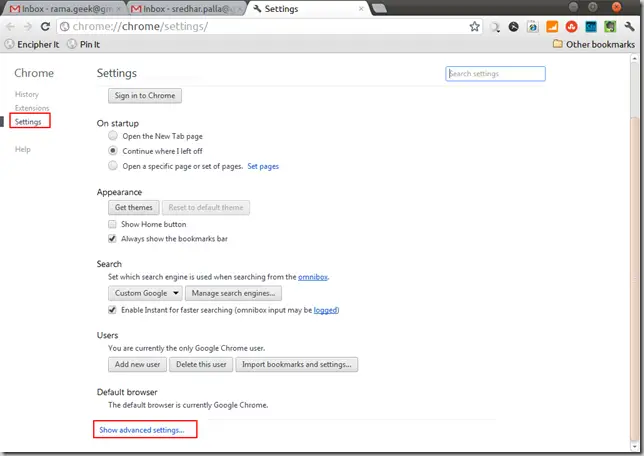The height and width of the screenshot is (456, 644).
Task: Click Import bookmarks and settings button
Action: [297, 364]
